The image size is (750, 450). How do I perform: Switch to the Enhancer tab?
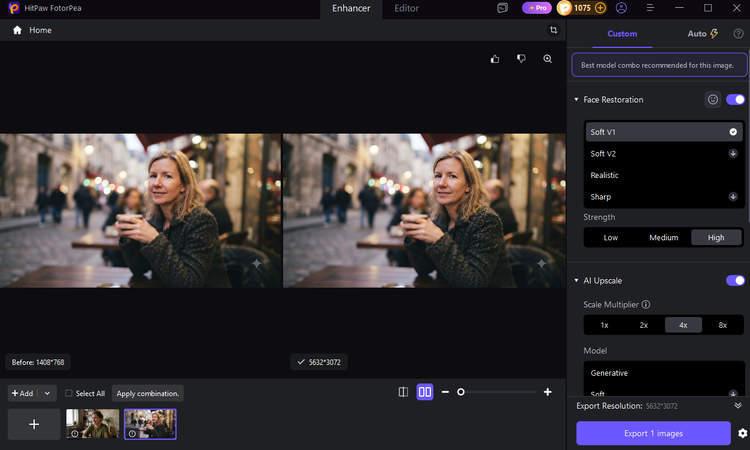pyautogui.click(x=351, y=8)
